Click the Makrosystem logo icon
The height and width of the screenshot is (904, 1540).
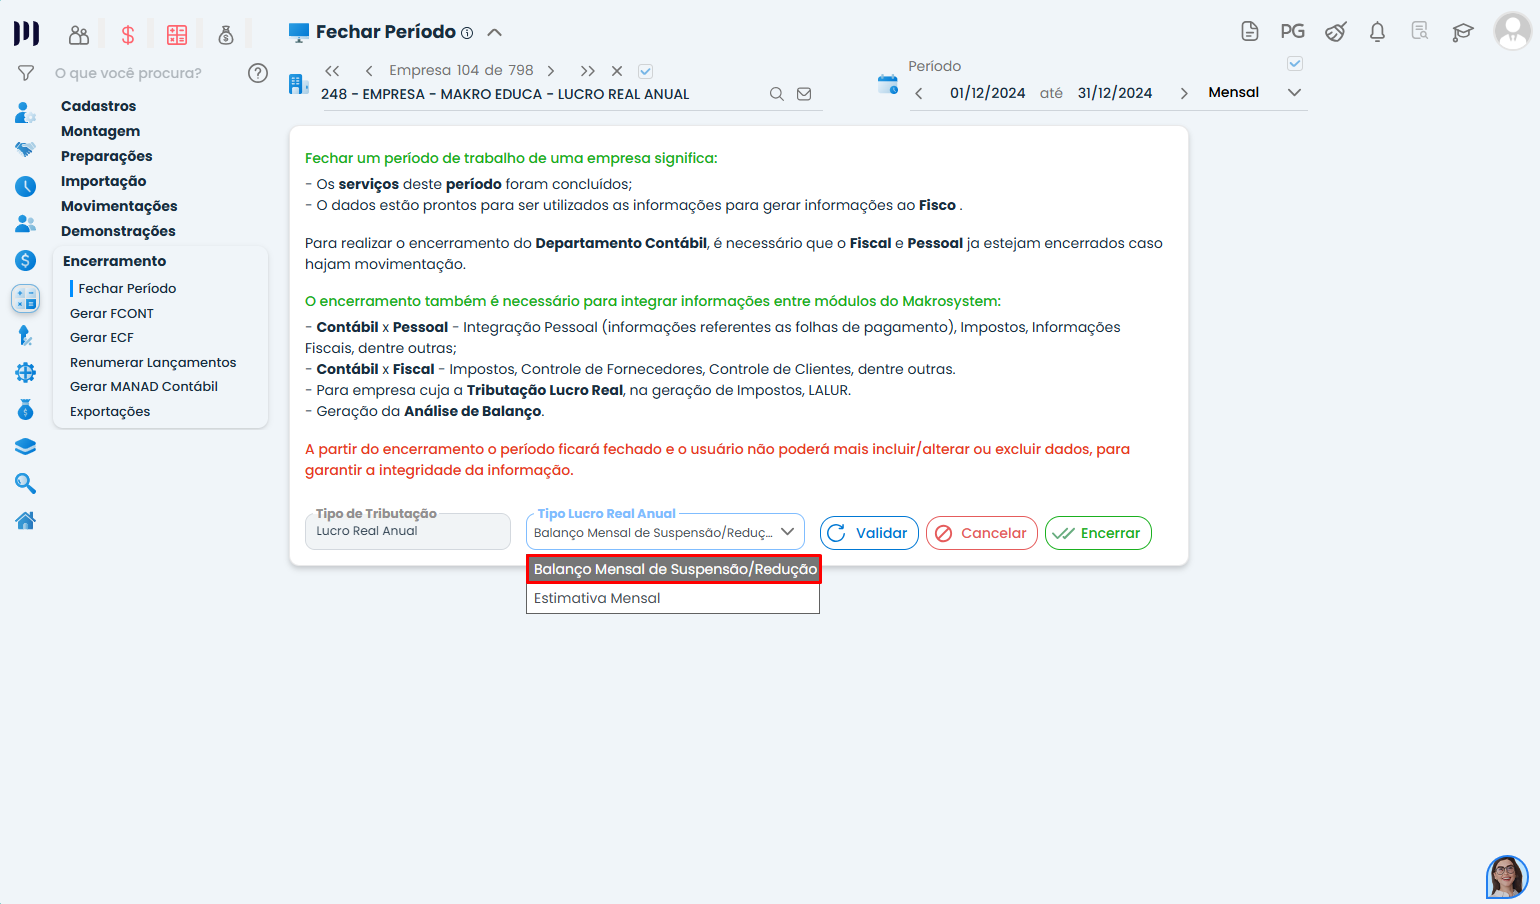(26, 34)
